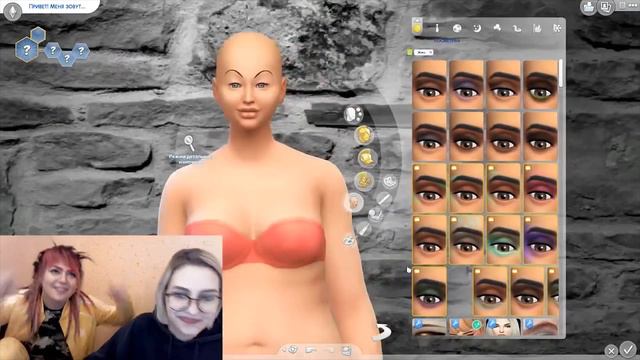Click the eye icon on the bottom toolbar

coord(292,350)
